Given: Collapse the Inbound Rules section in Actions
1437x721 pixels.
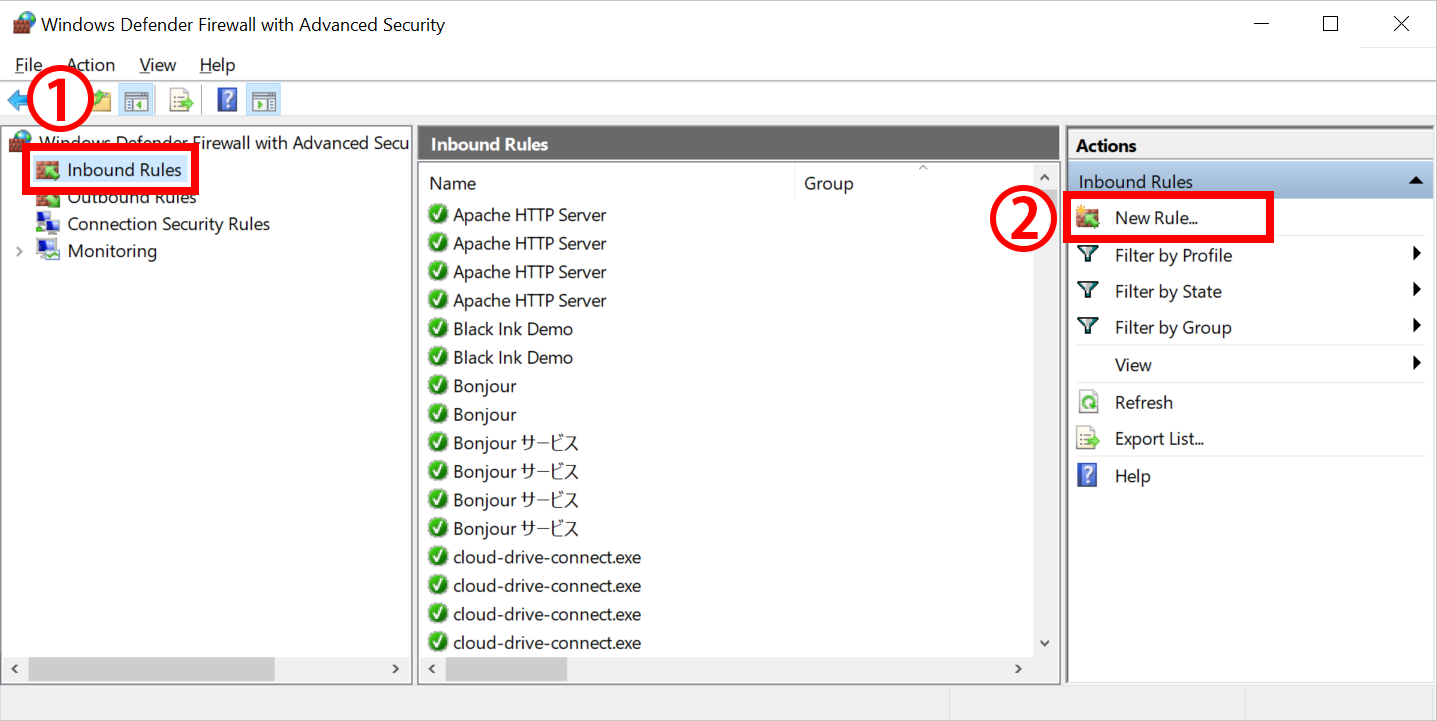Looking at the screenshot, I should (x=1415, y=181).
